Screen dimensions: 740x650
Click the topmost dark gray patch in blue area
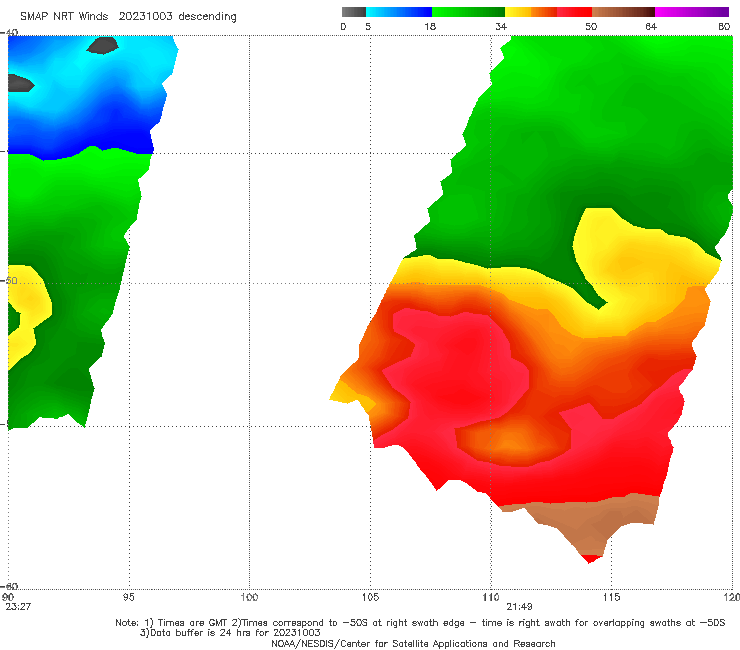coord(102,46)
